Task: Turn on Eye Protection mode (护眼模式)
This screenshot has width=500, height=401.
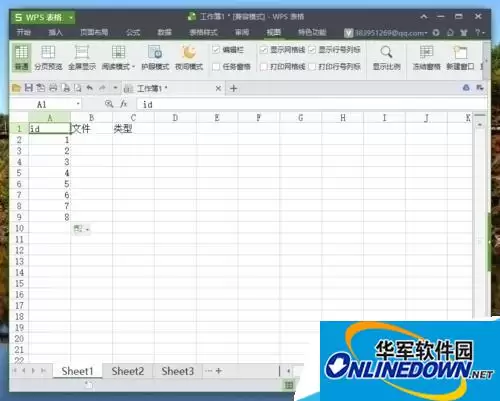Action: 155,57
